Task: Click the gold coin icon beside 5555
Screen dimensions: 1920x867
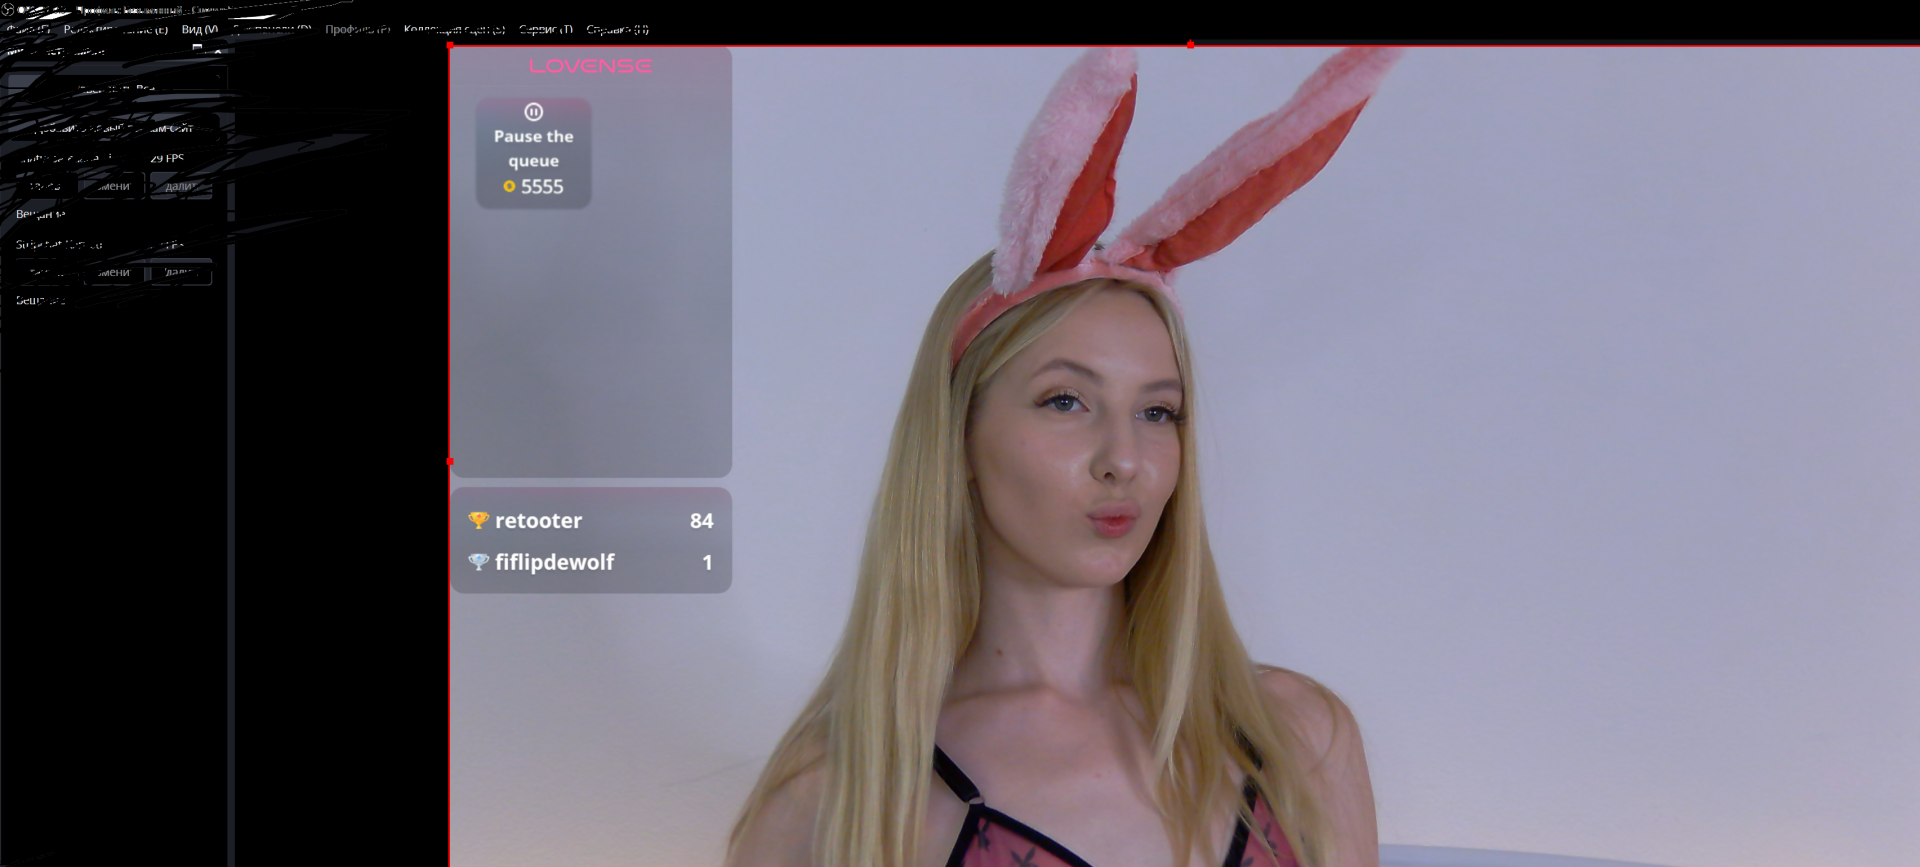Action: point(509,187)
